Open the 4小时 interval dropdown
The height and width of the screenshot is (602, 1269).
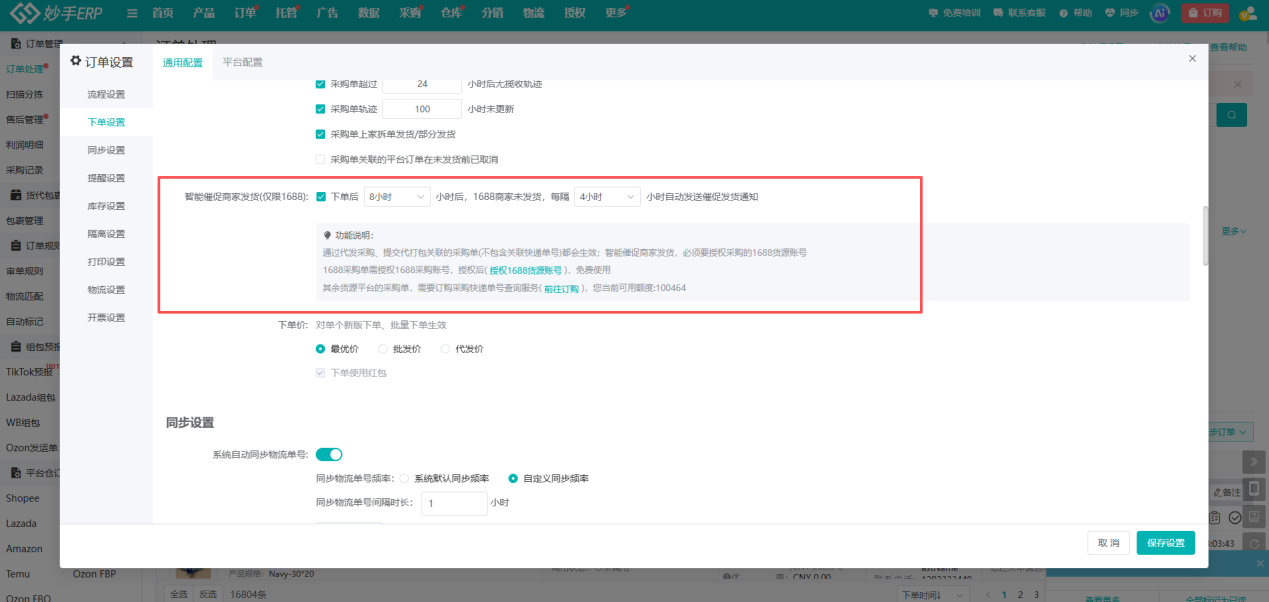[x=607, y=197]
